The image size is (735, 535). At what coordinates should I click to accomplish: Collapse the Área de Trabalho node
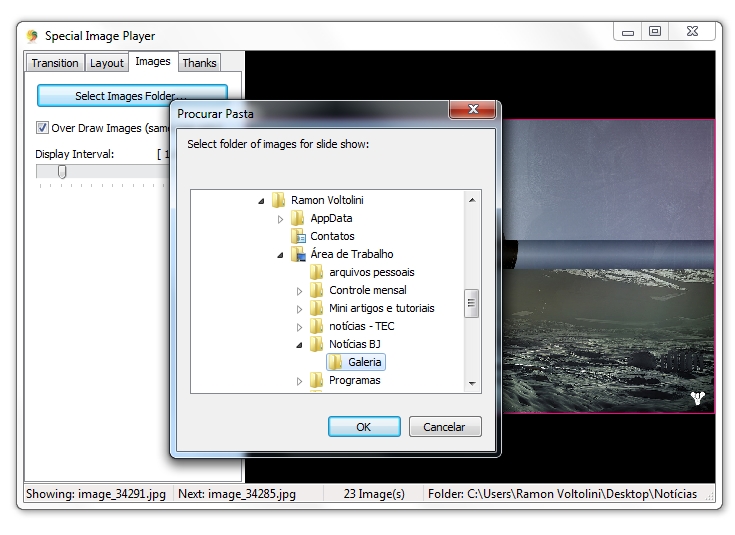(280, 255)
